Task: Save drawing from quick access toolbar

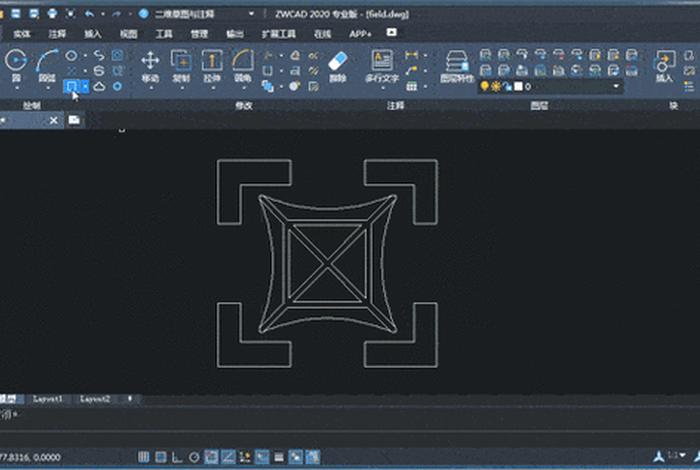Action: tap(16, 13)
